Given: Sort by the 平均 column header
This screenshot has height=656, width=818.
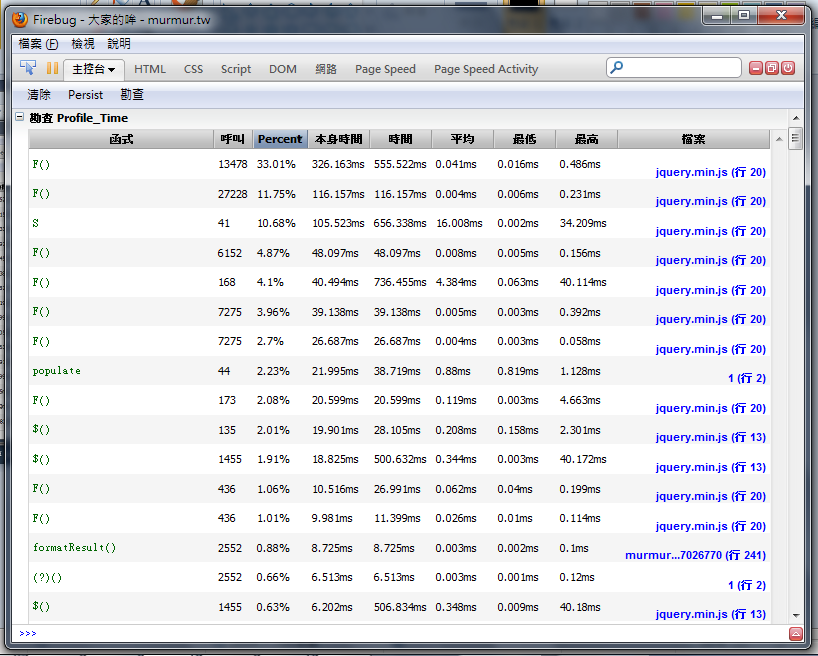Looking at the screenshot, I should point(463,139).
